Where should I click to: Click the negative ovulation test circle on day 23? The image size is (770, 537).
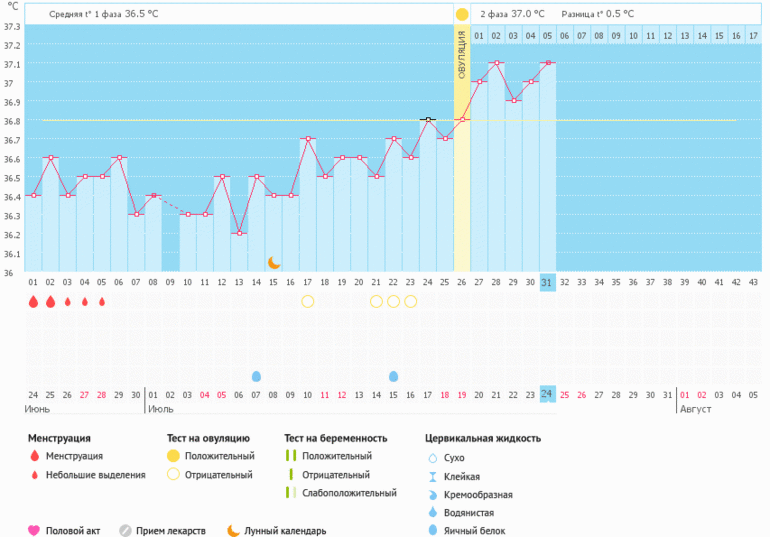410,301
